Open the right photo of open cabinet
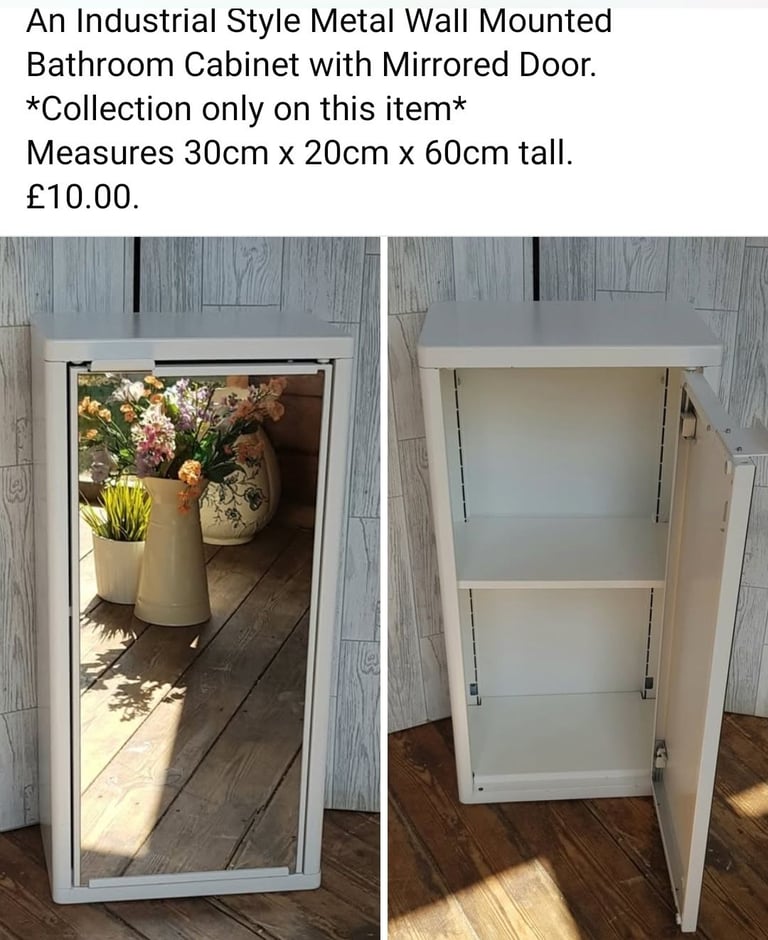The width and height of the screenshot is (768, 940). click(x=578, y=588)
